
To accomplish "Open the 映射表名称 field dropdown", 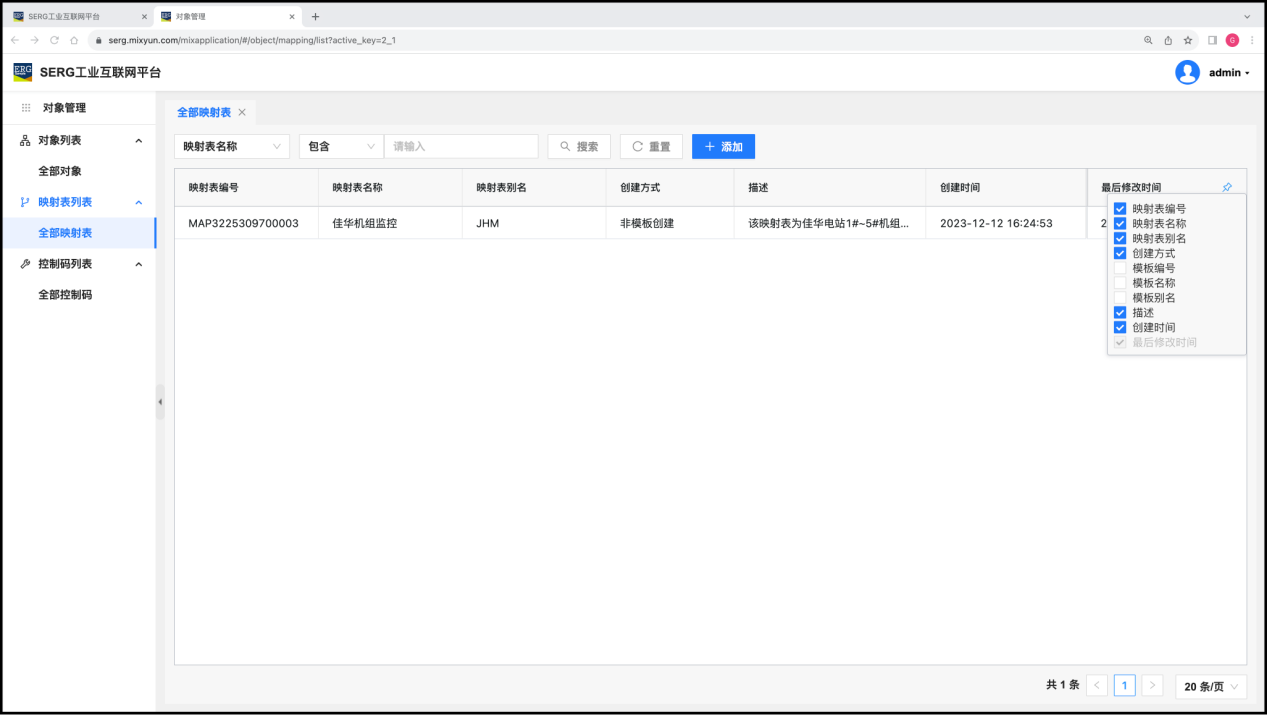I will tap(232, 146).
